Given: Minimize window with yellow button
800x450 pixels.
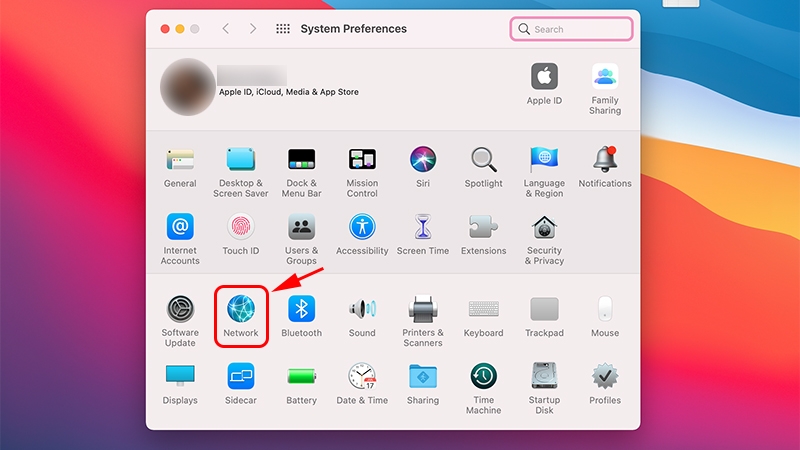Looking at the screenshot, I should point(180,29).
